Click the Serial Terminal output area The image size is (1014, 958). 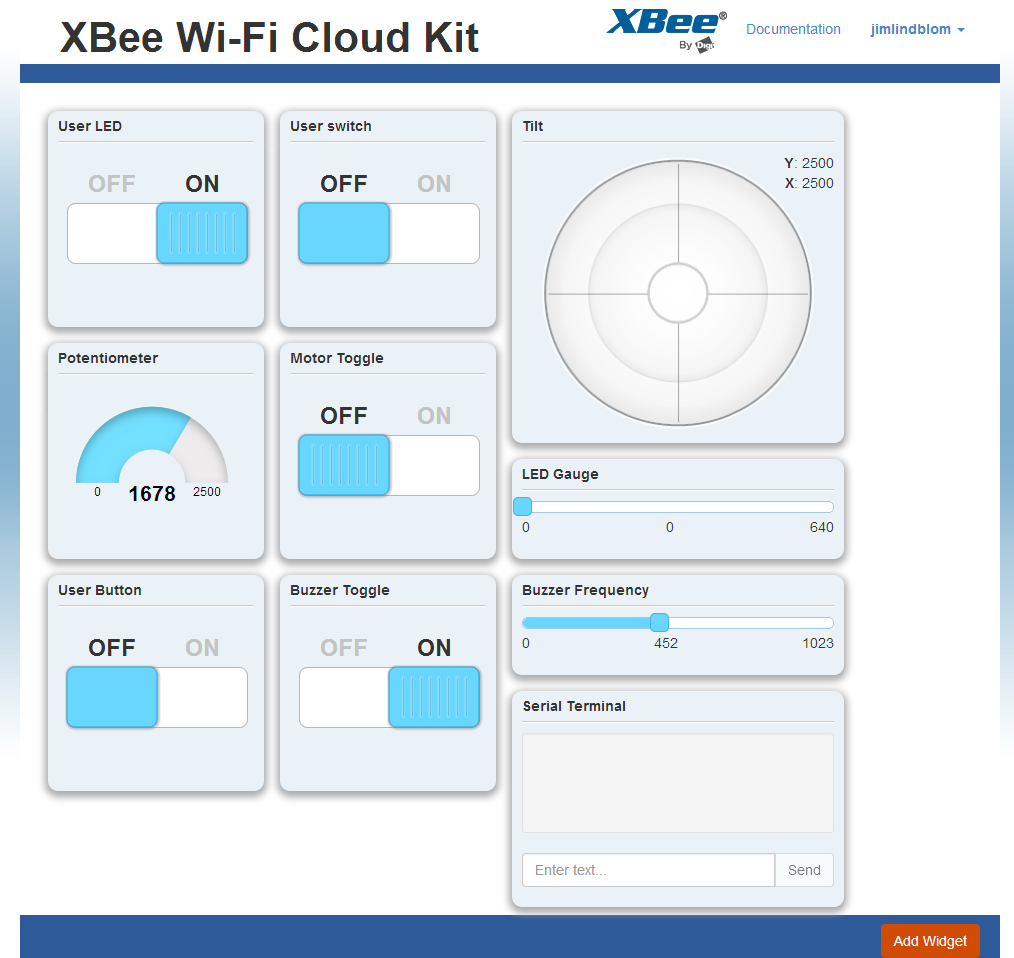click(678, 783)
